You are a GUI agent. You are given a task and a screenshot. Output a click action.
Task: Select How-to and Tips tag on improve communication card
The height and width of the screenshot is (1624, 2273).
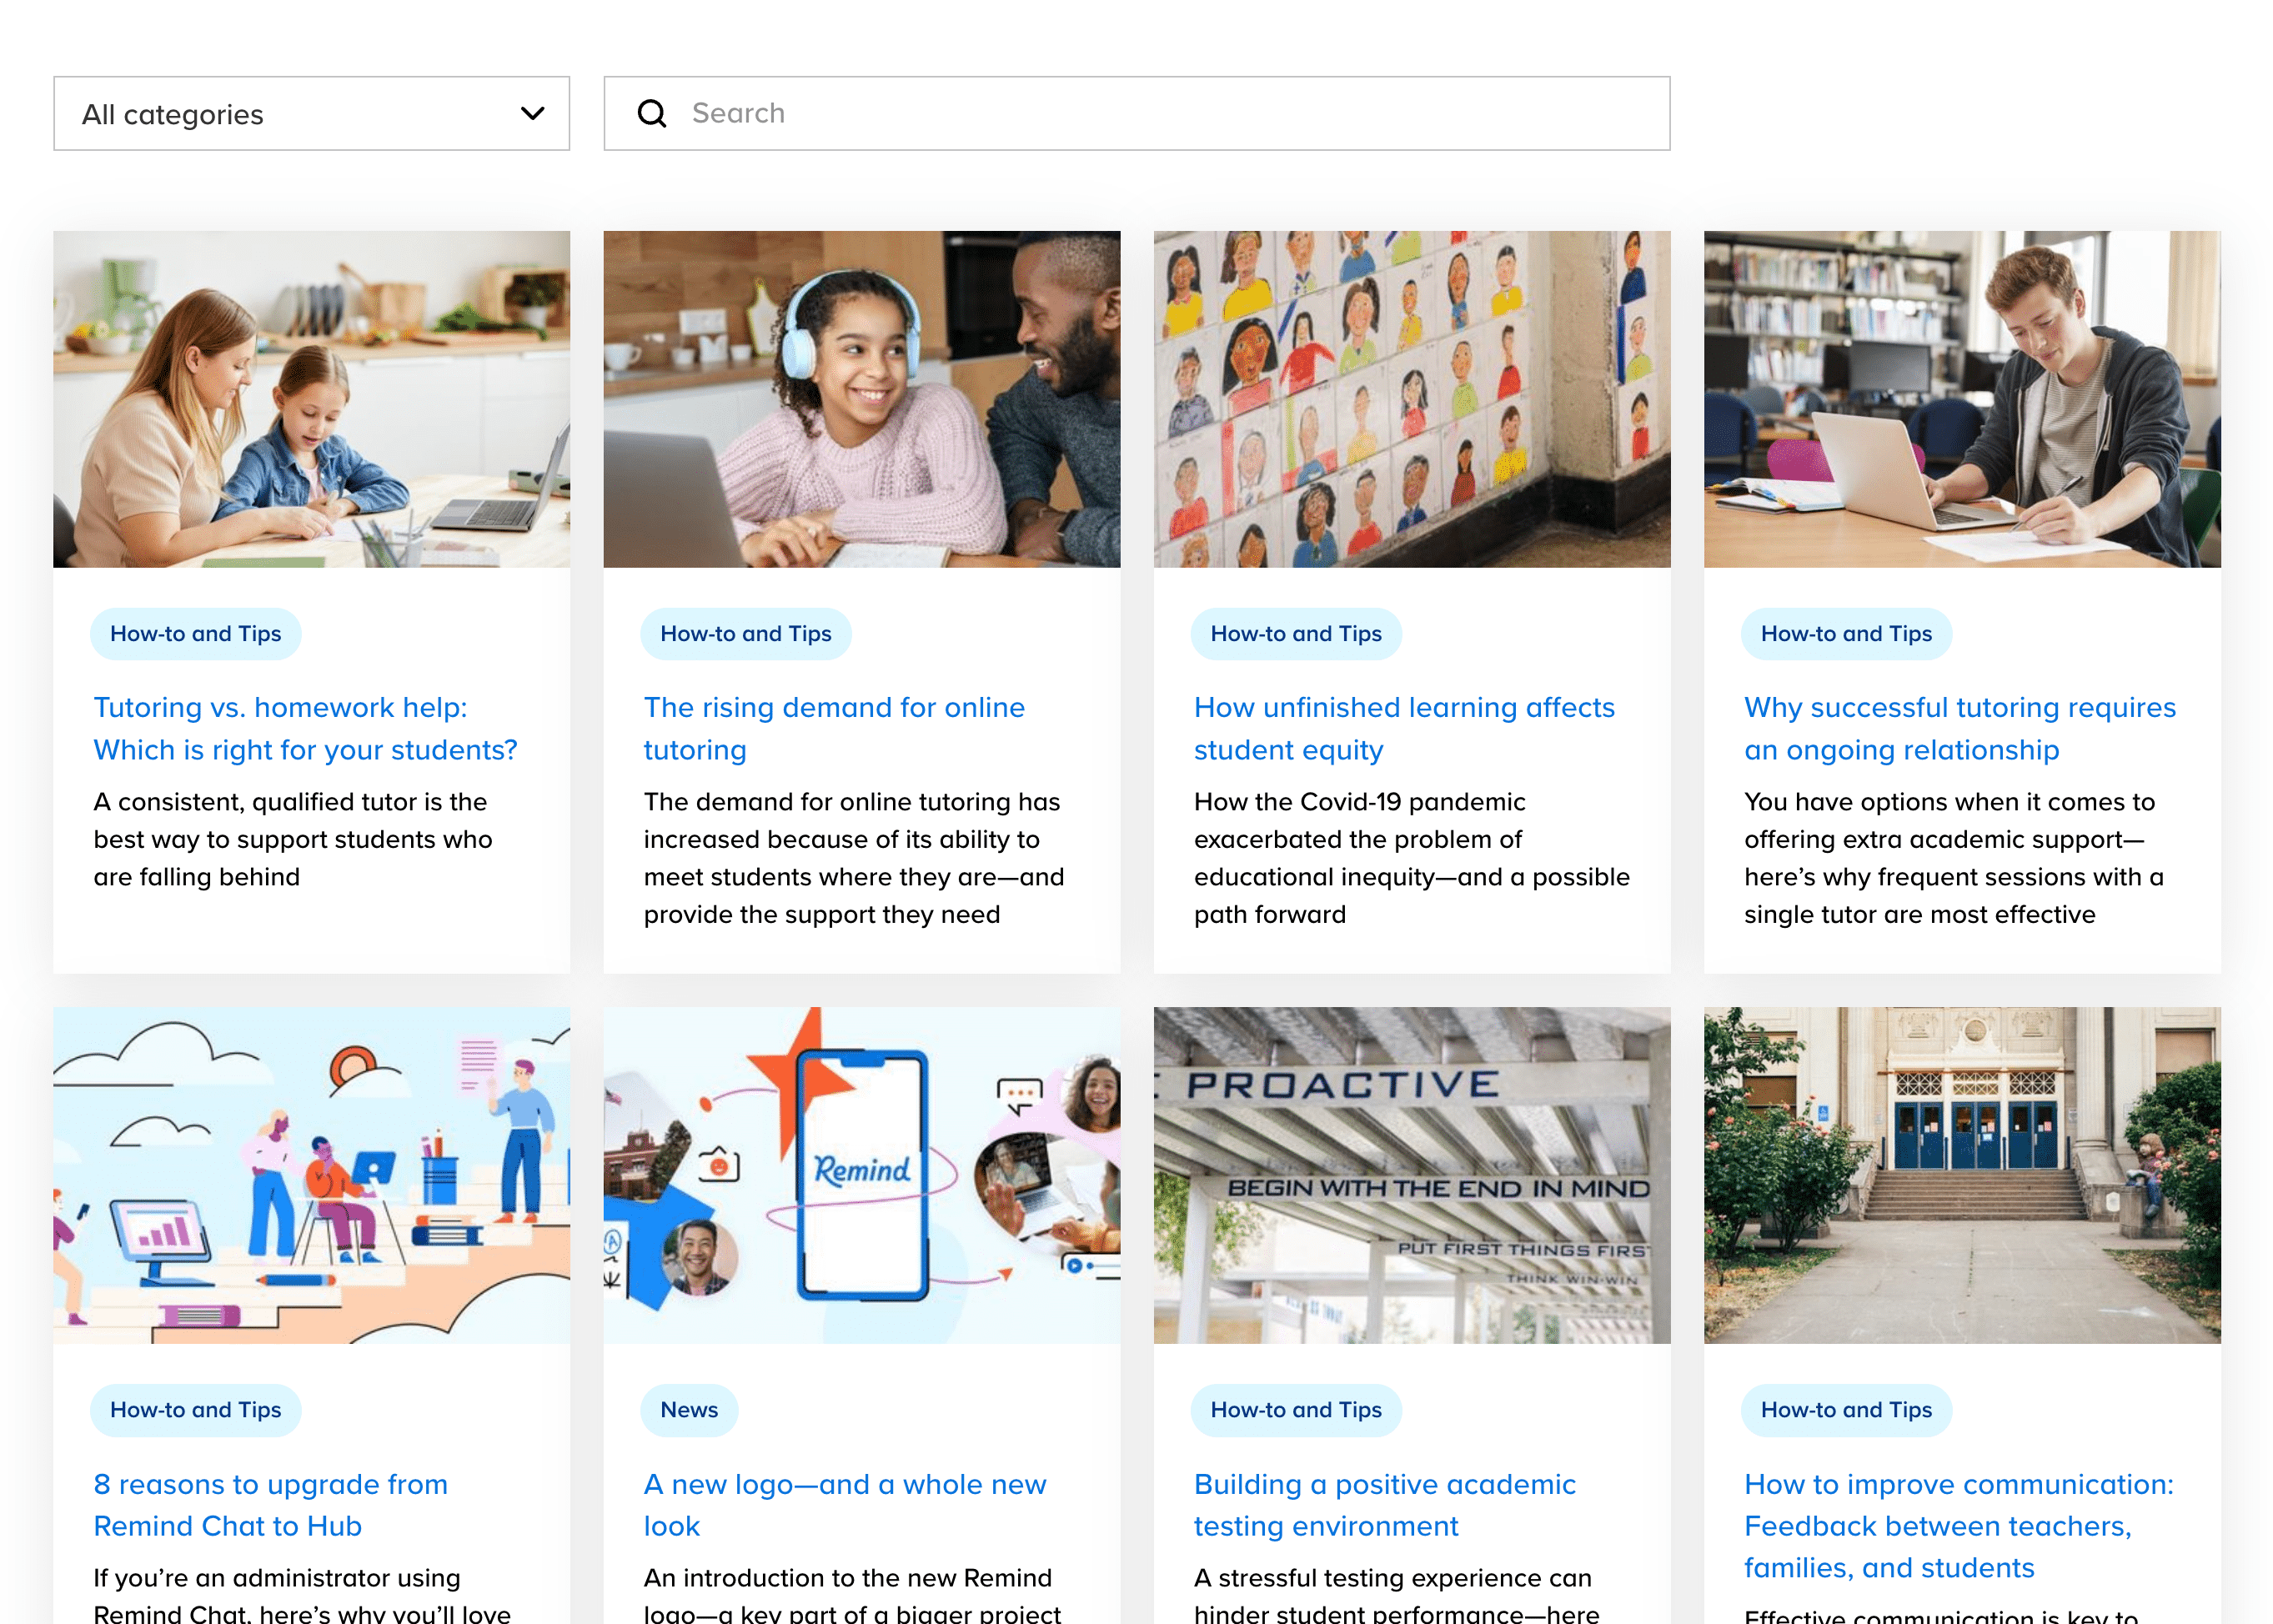click(1846, 1410)
